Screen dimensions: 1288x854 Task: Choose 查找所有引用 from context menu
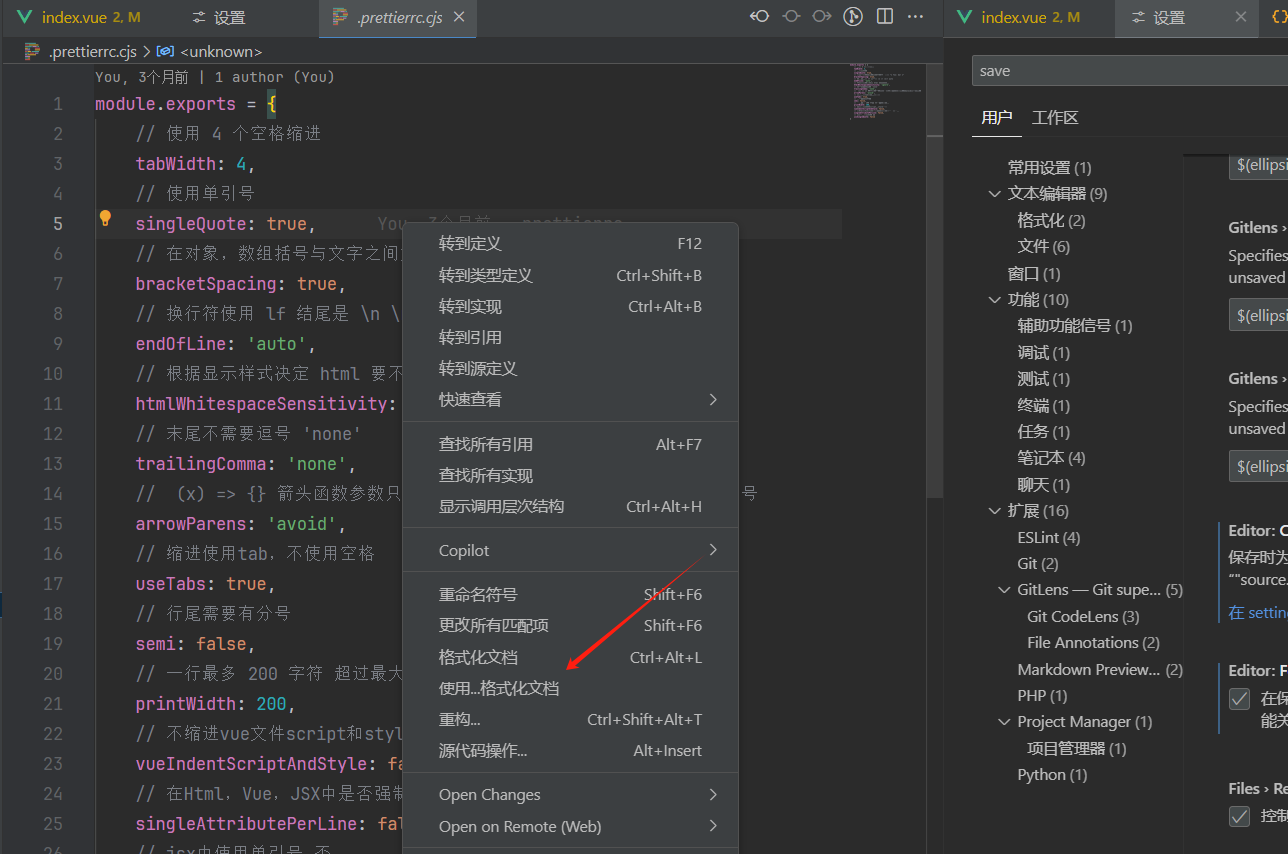[570, 444]
